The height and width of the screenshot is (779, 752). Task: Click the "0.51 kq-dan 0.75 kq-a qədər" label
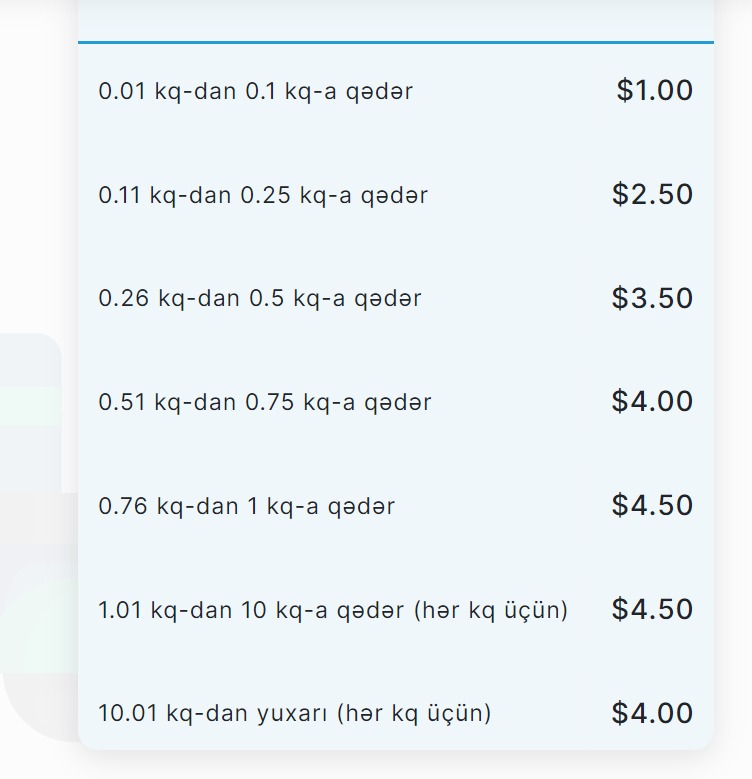(x=265, y=403)
